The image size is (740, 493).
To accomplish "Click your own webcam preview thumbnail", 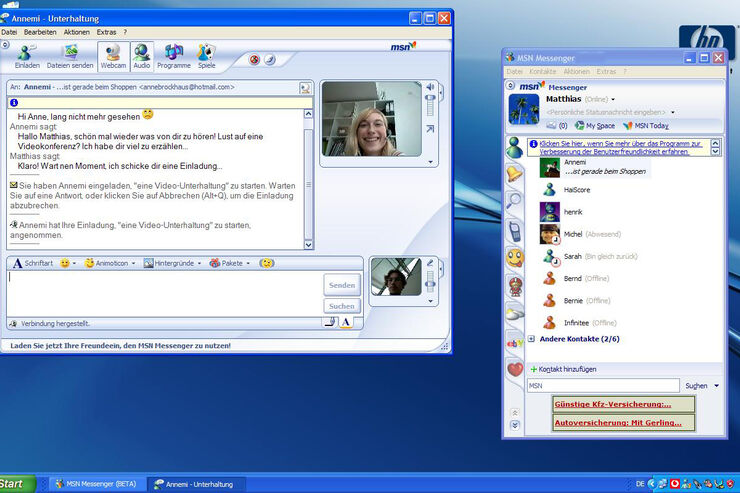I will click(x=396, y=276).
